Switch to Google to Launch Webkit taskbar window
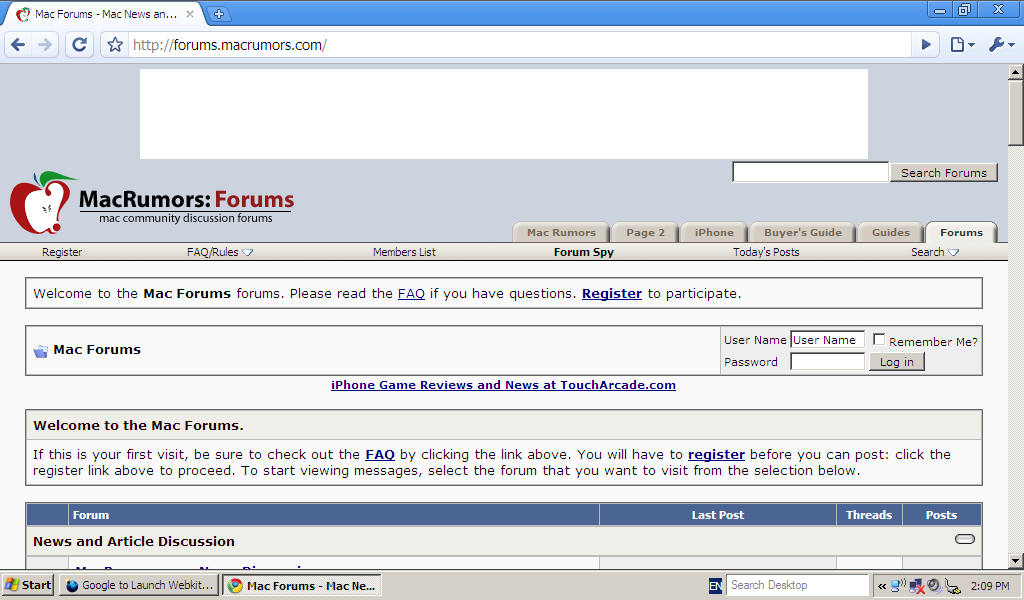Screen dimensions: 1024x600 pos(139,585)
